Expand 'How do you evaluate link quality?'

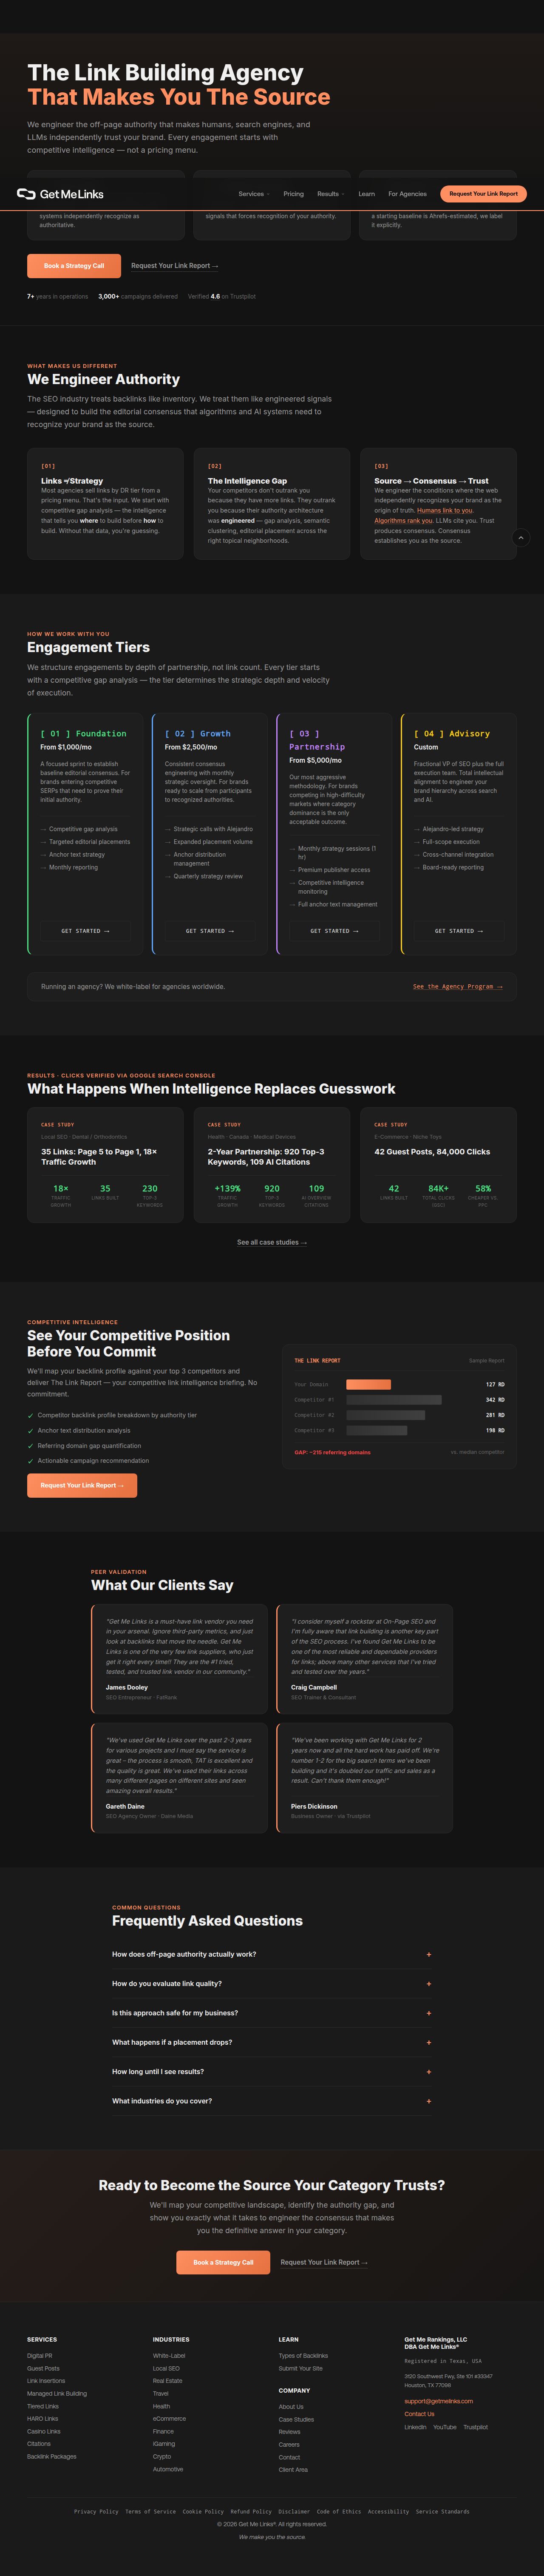(x=272, y=1984)
